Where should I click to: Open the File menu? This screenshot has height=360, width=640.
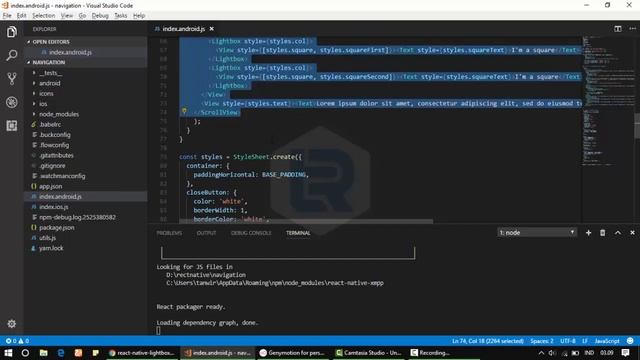point(7,16)
